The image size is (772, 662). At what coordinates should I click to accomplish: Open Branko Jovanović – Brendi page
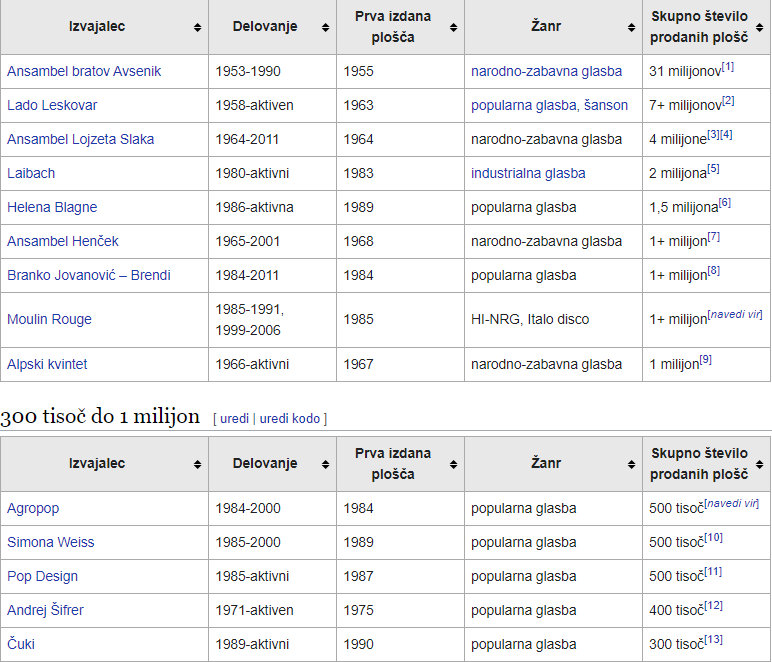[x=89, y=275]
